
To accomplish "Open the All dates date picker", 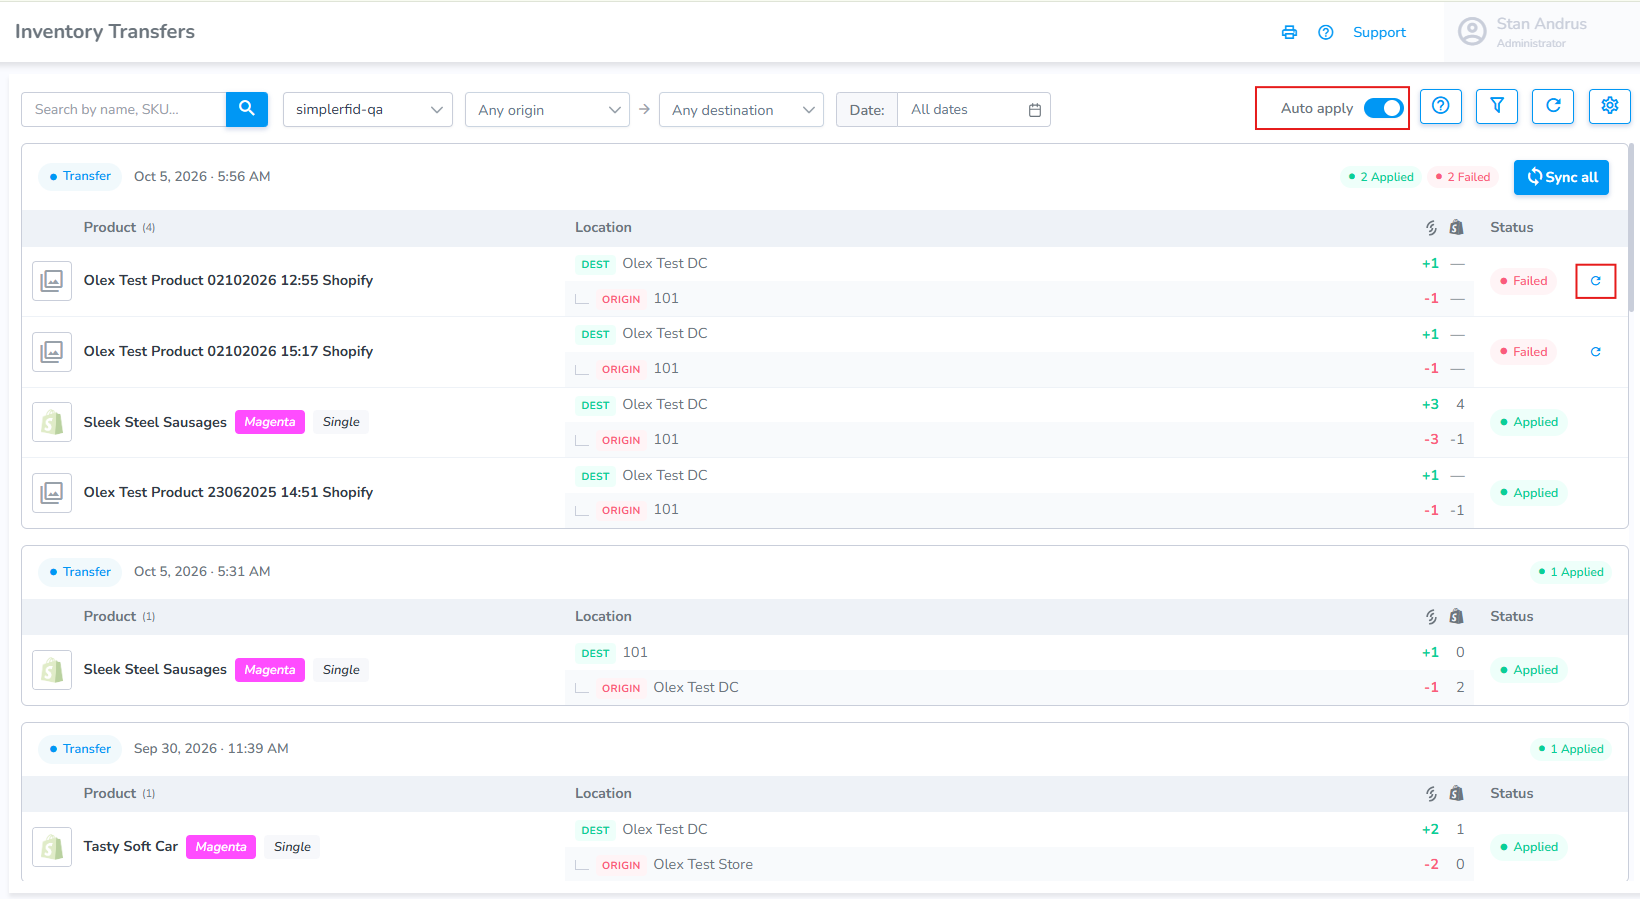I will tap(974, 110).
